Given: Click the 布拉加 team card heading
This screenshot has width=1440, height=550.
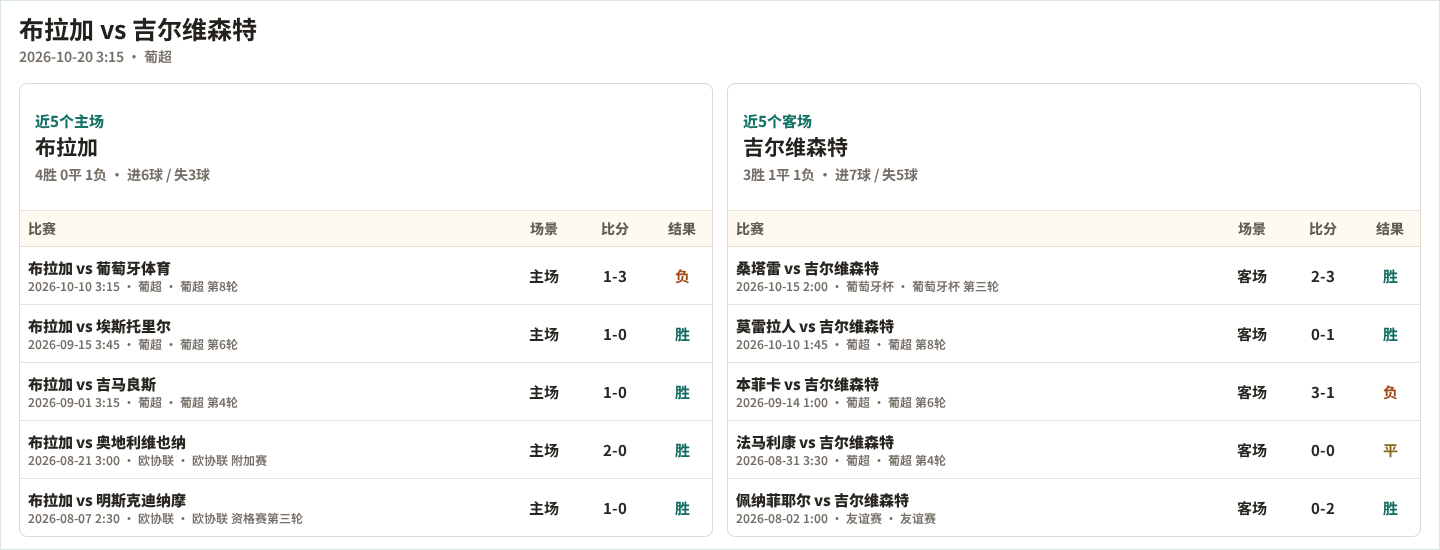Looking at the screenshot, I should 66,147.
